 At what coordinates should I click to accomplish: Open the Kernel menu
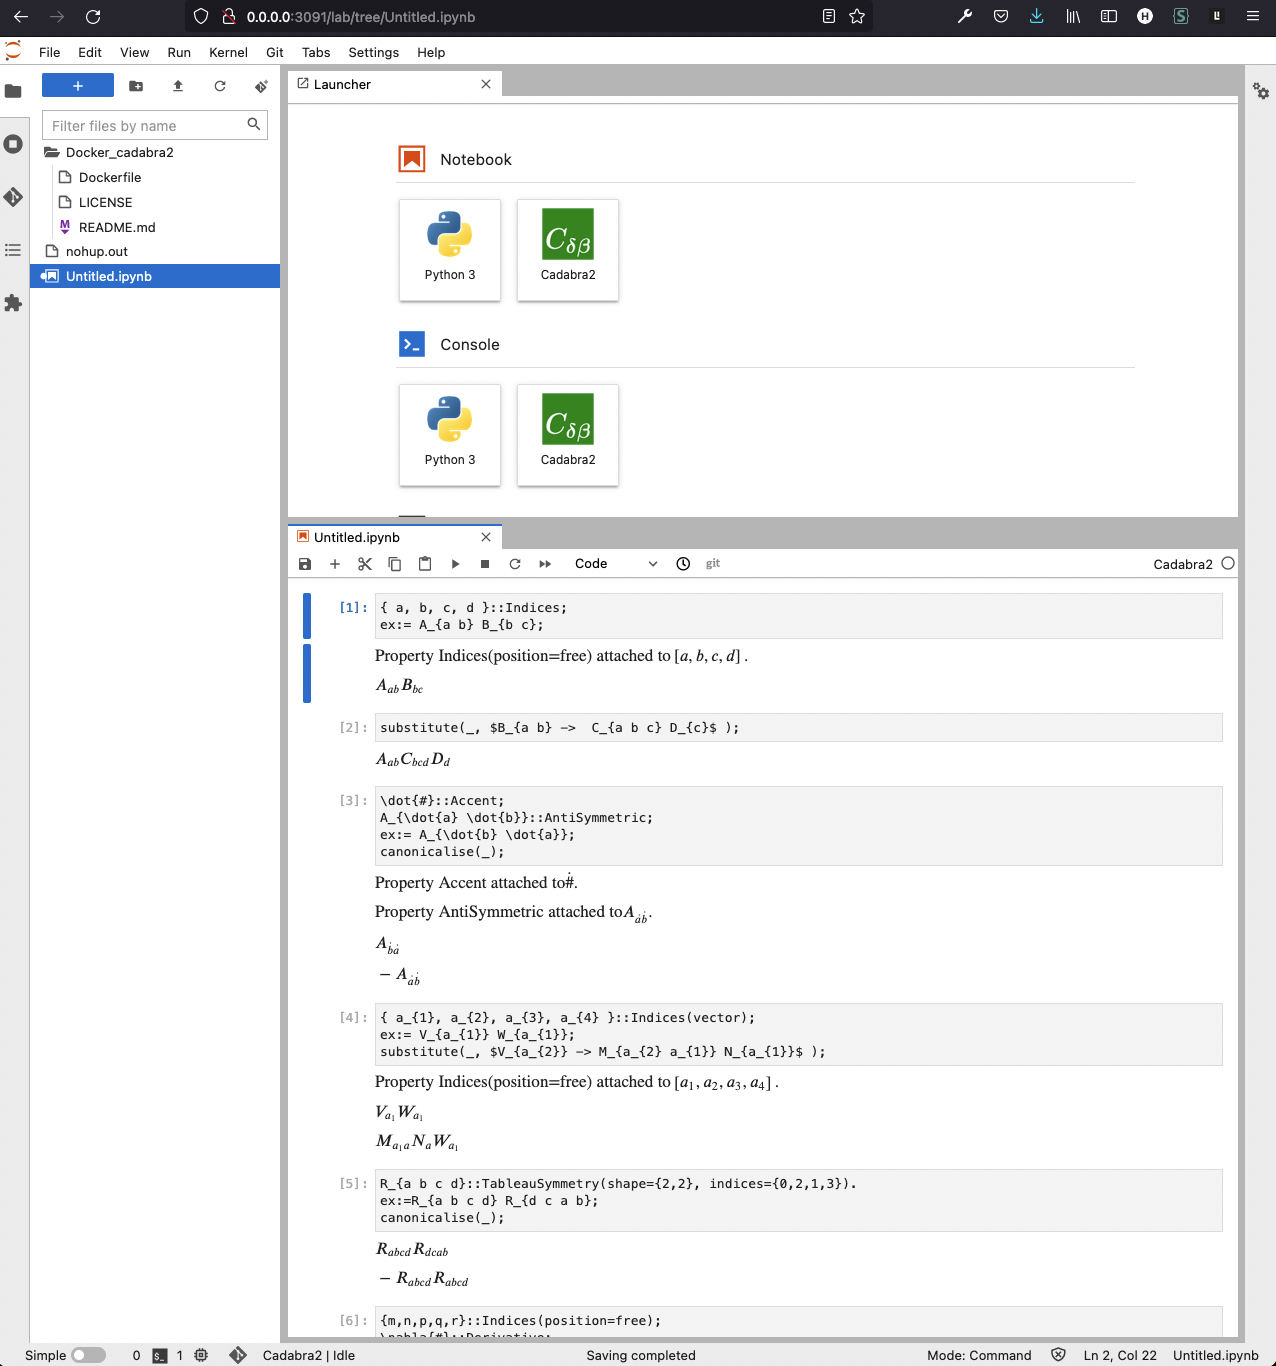pyautogui.click(x=228, y=52)
